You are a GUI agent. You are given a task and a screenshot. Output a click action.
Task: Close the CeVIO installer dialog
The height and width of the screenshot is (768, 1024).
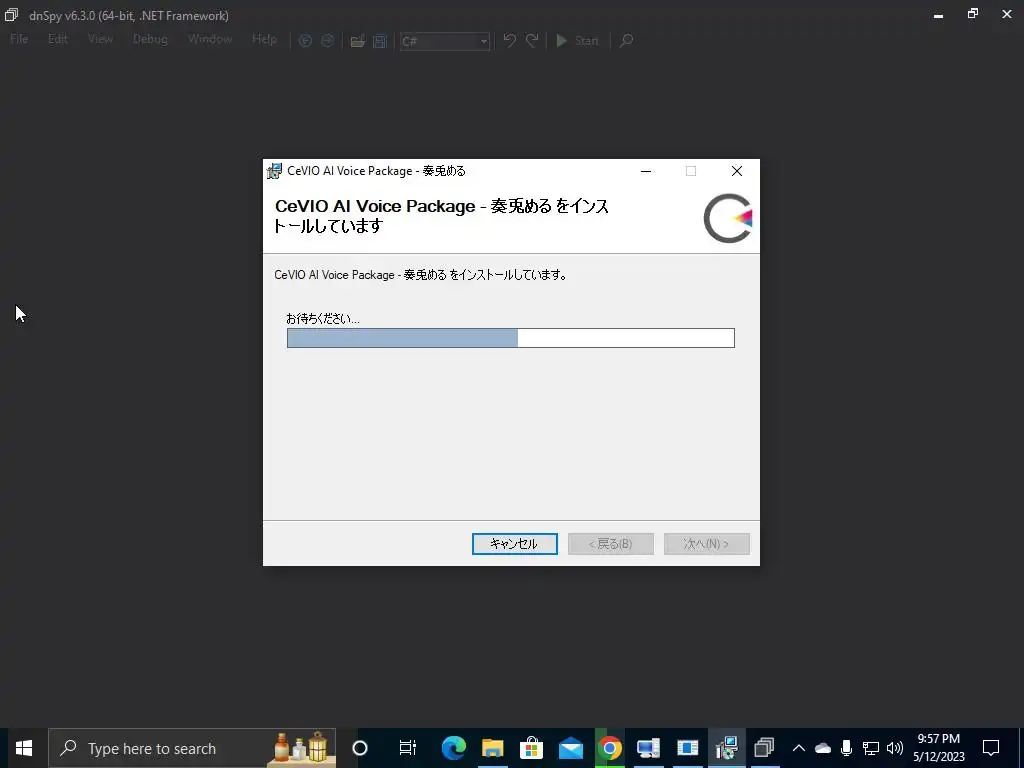click(x=737, y=171)
